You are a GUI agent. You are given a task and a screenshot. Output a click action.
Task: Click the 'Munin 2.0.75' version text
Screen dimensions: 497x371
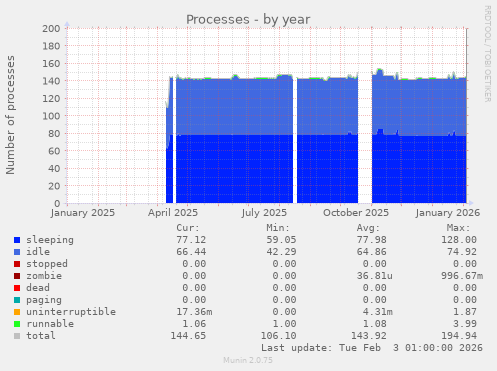(248, 360)
